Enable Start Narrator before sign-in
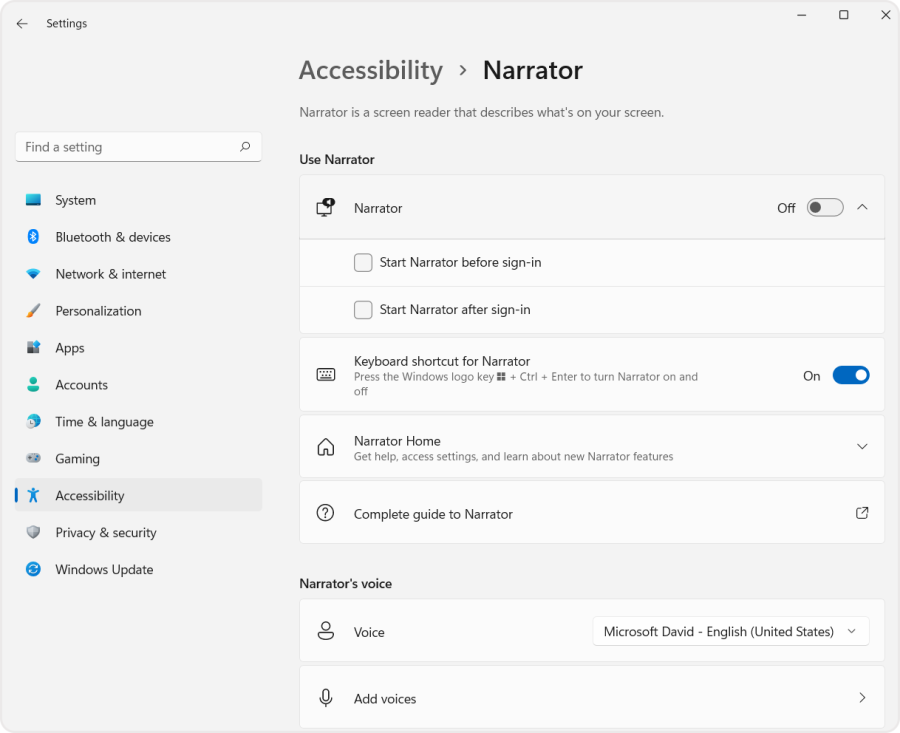900x733 pixels. pos(363,261)
